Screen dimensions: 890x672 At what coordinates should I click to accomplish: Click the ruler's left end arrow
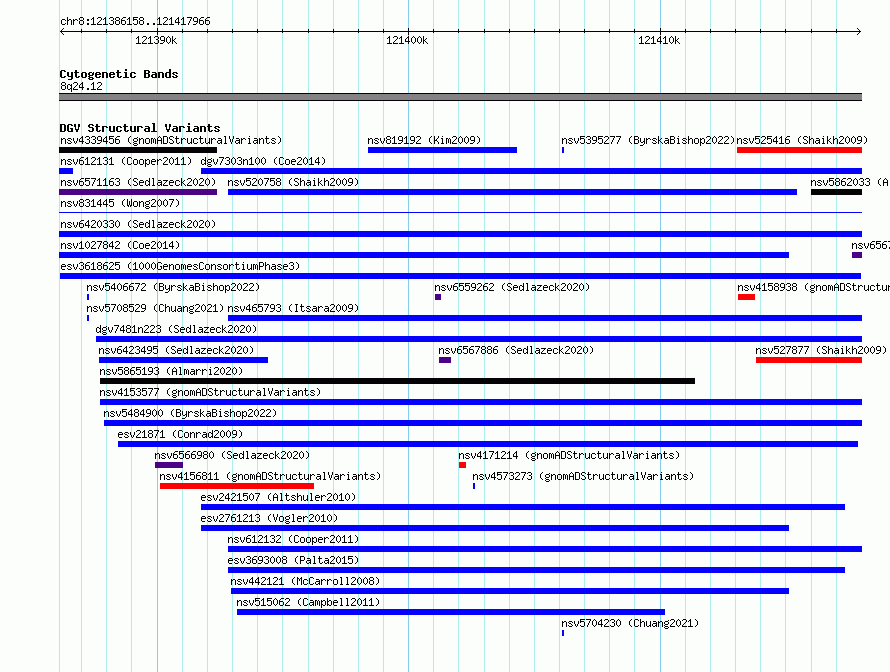click(x=62, y=32)
